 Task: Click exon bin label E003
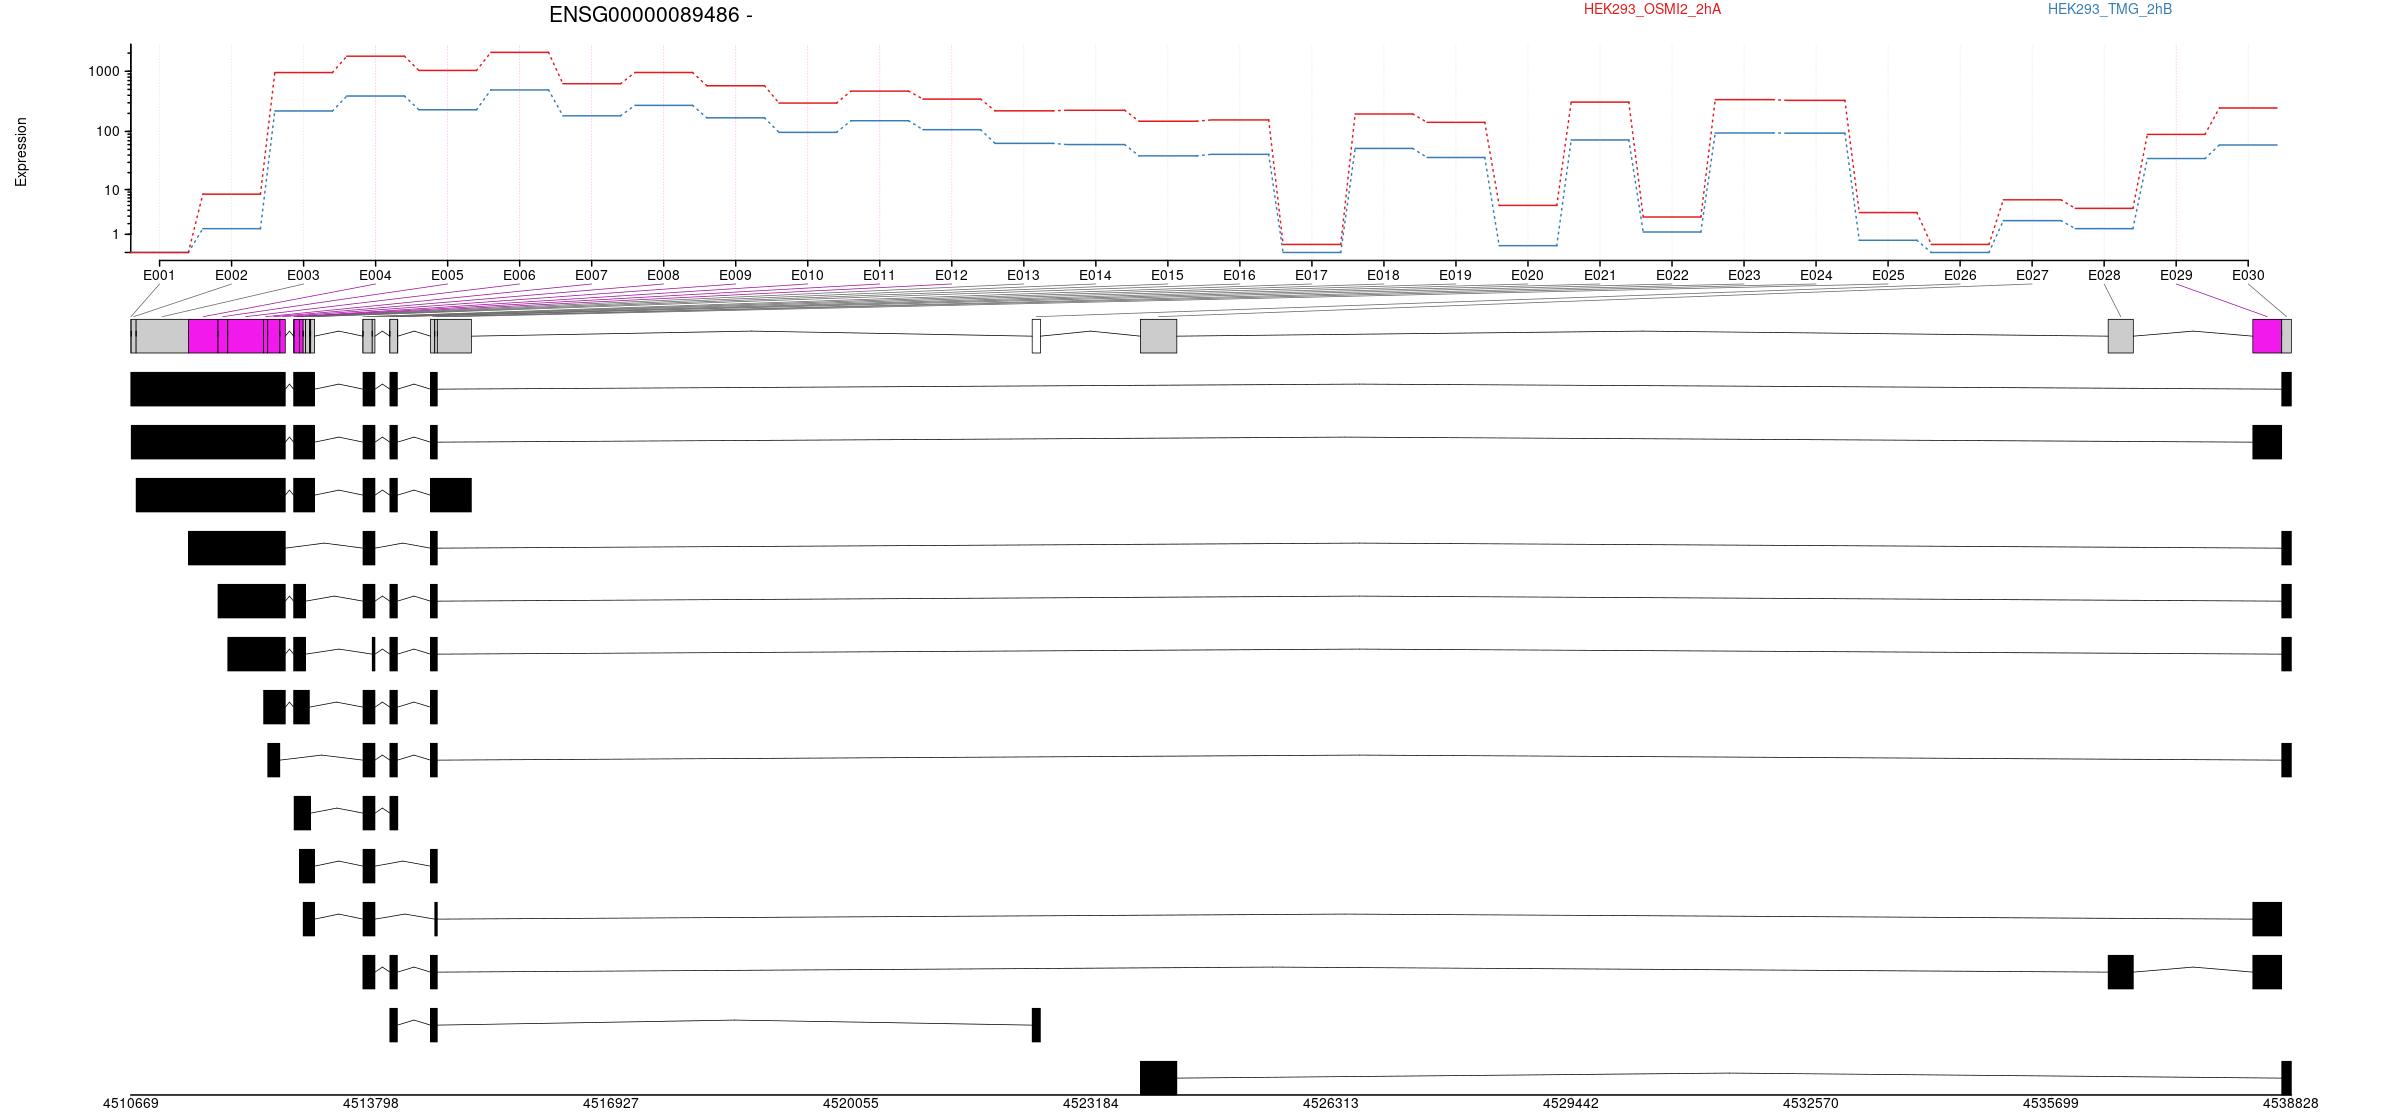[303, 275]
